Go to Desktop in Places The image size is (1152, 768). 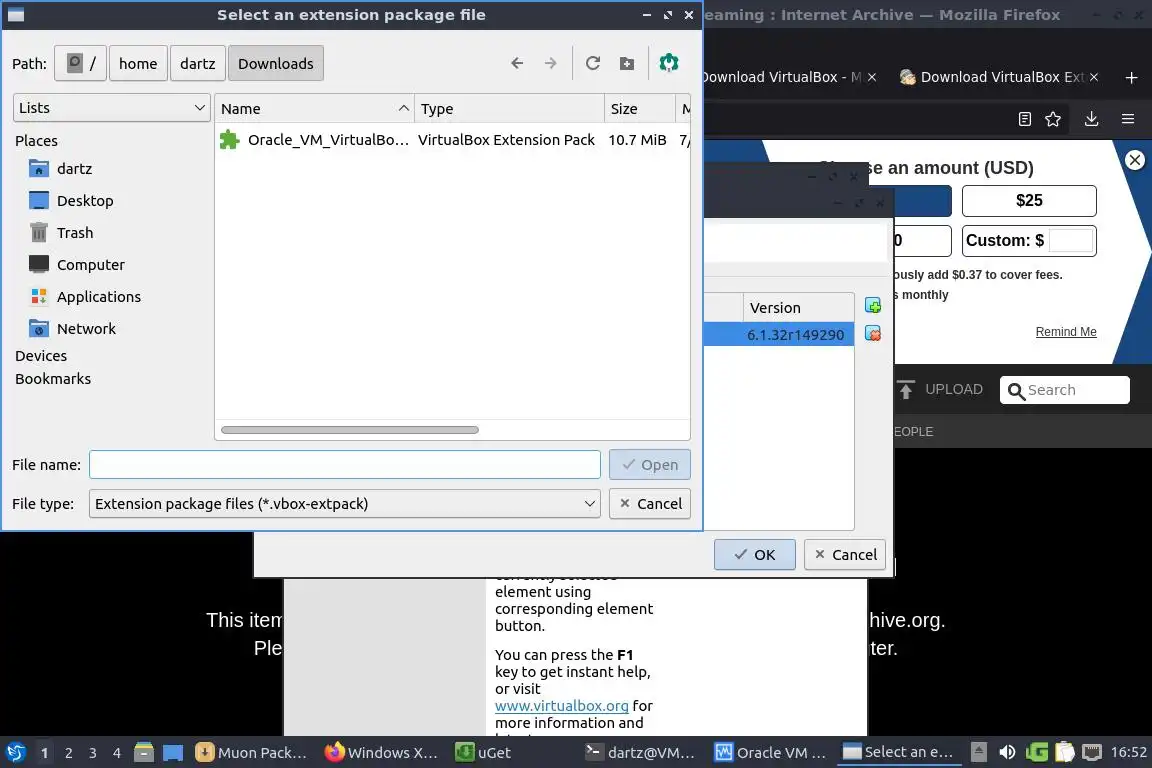click(x=84, y=201)
